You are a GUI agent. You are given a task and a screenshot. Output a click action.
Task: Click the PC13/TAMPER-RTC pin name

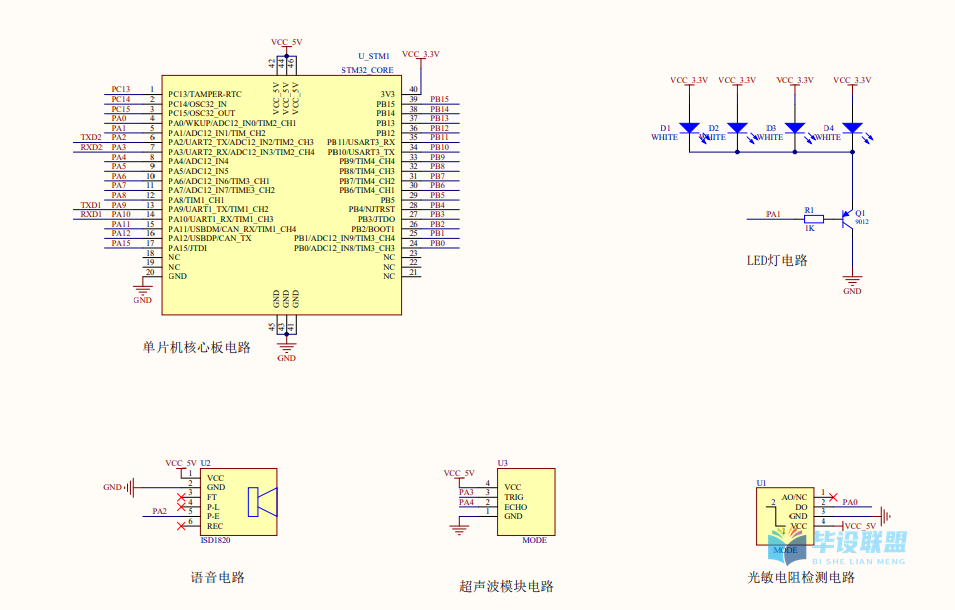click(205, 94)
